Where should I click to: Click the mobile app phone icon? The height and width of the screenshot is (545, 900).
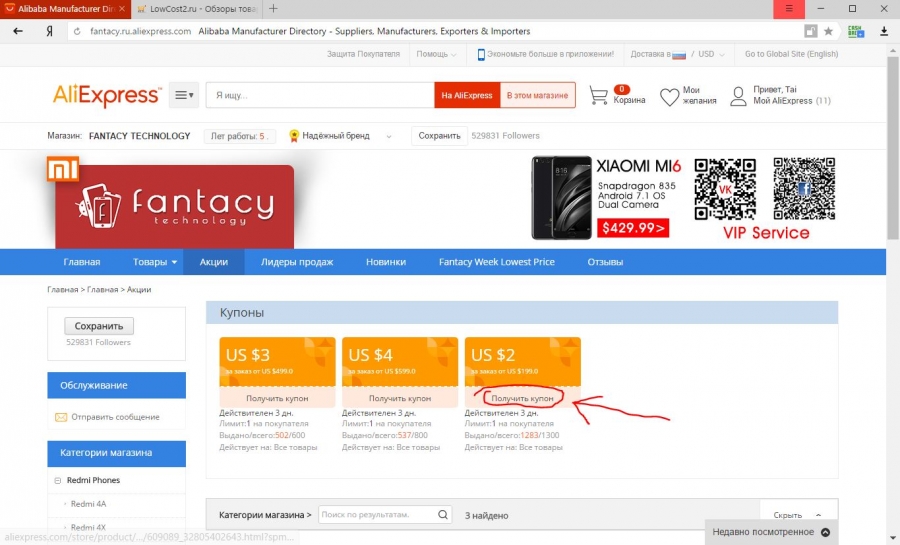[x=481, y=54]
